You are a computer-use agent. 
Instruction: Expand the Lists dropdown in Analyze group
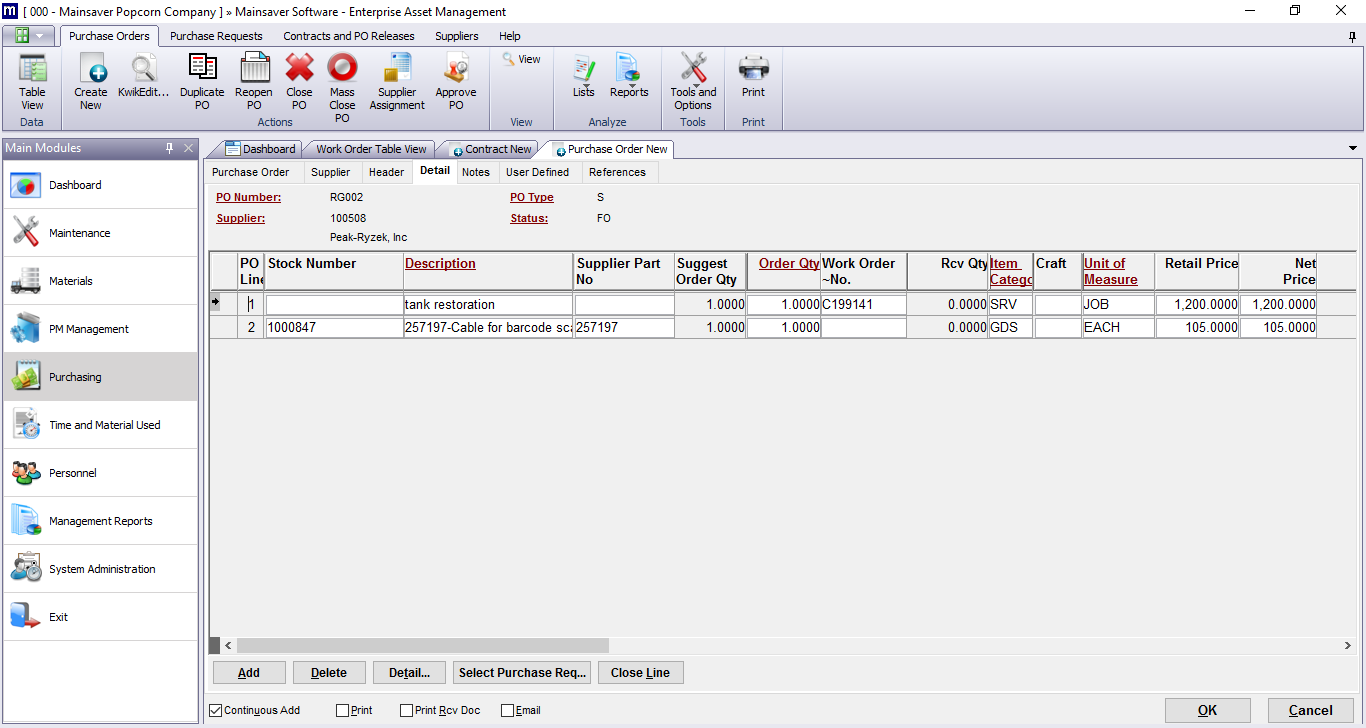pyautogui.click(x=583, y=76)
